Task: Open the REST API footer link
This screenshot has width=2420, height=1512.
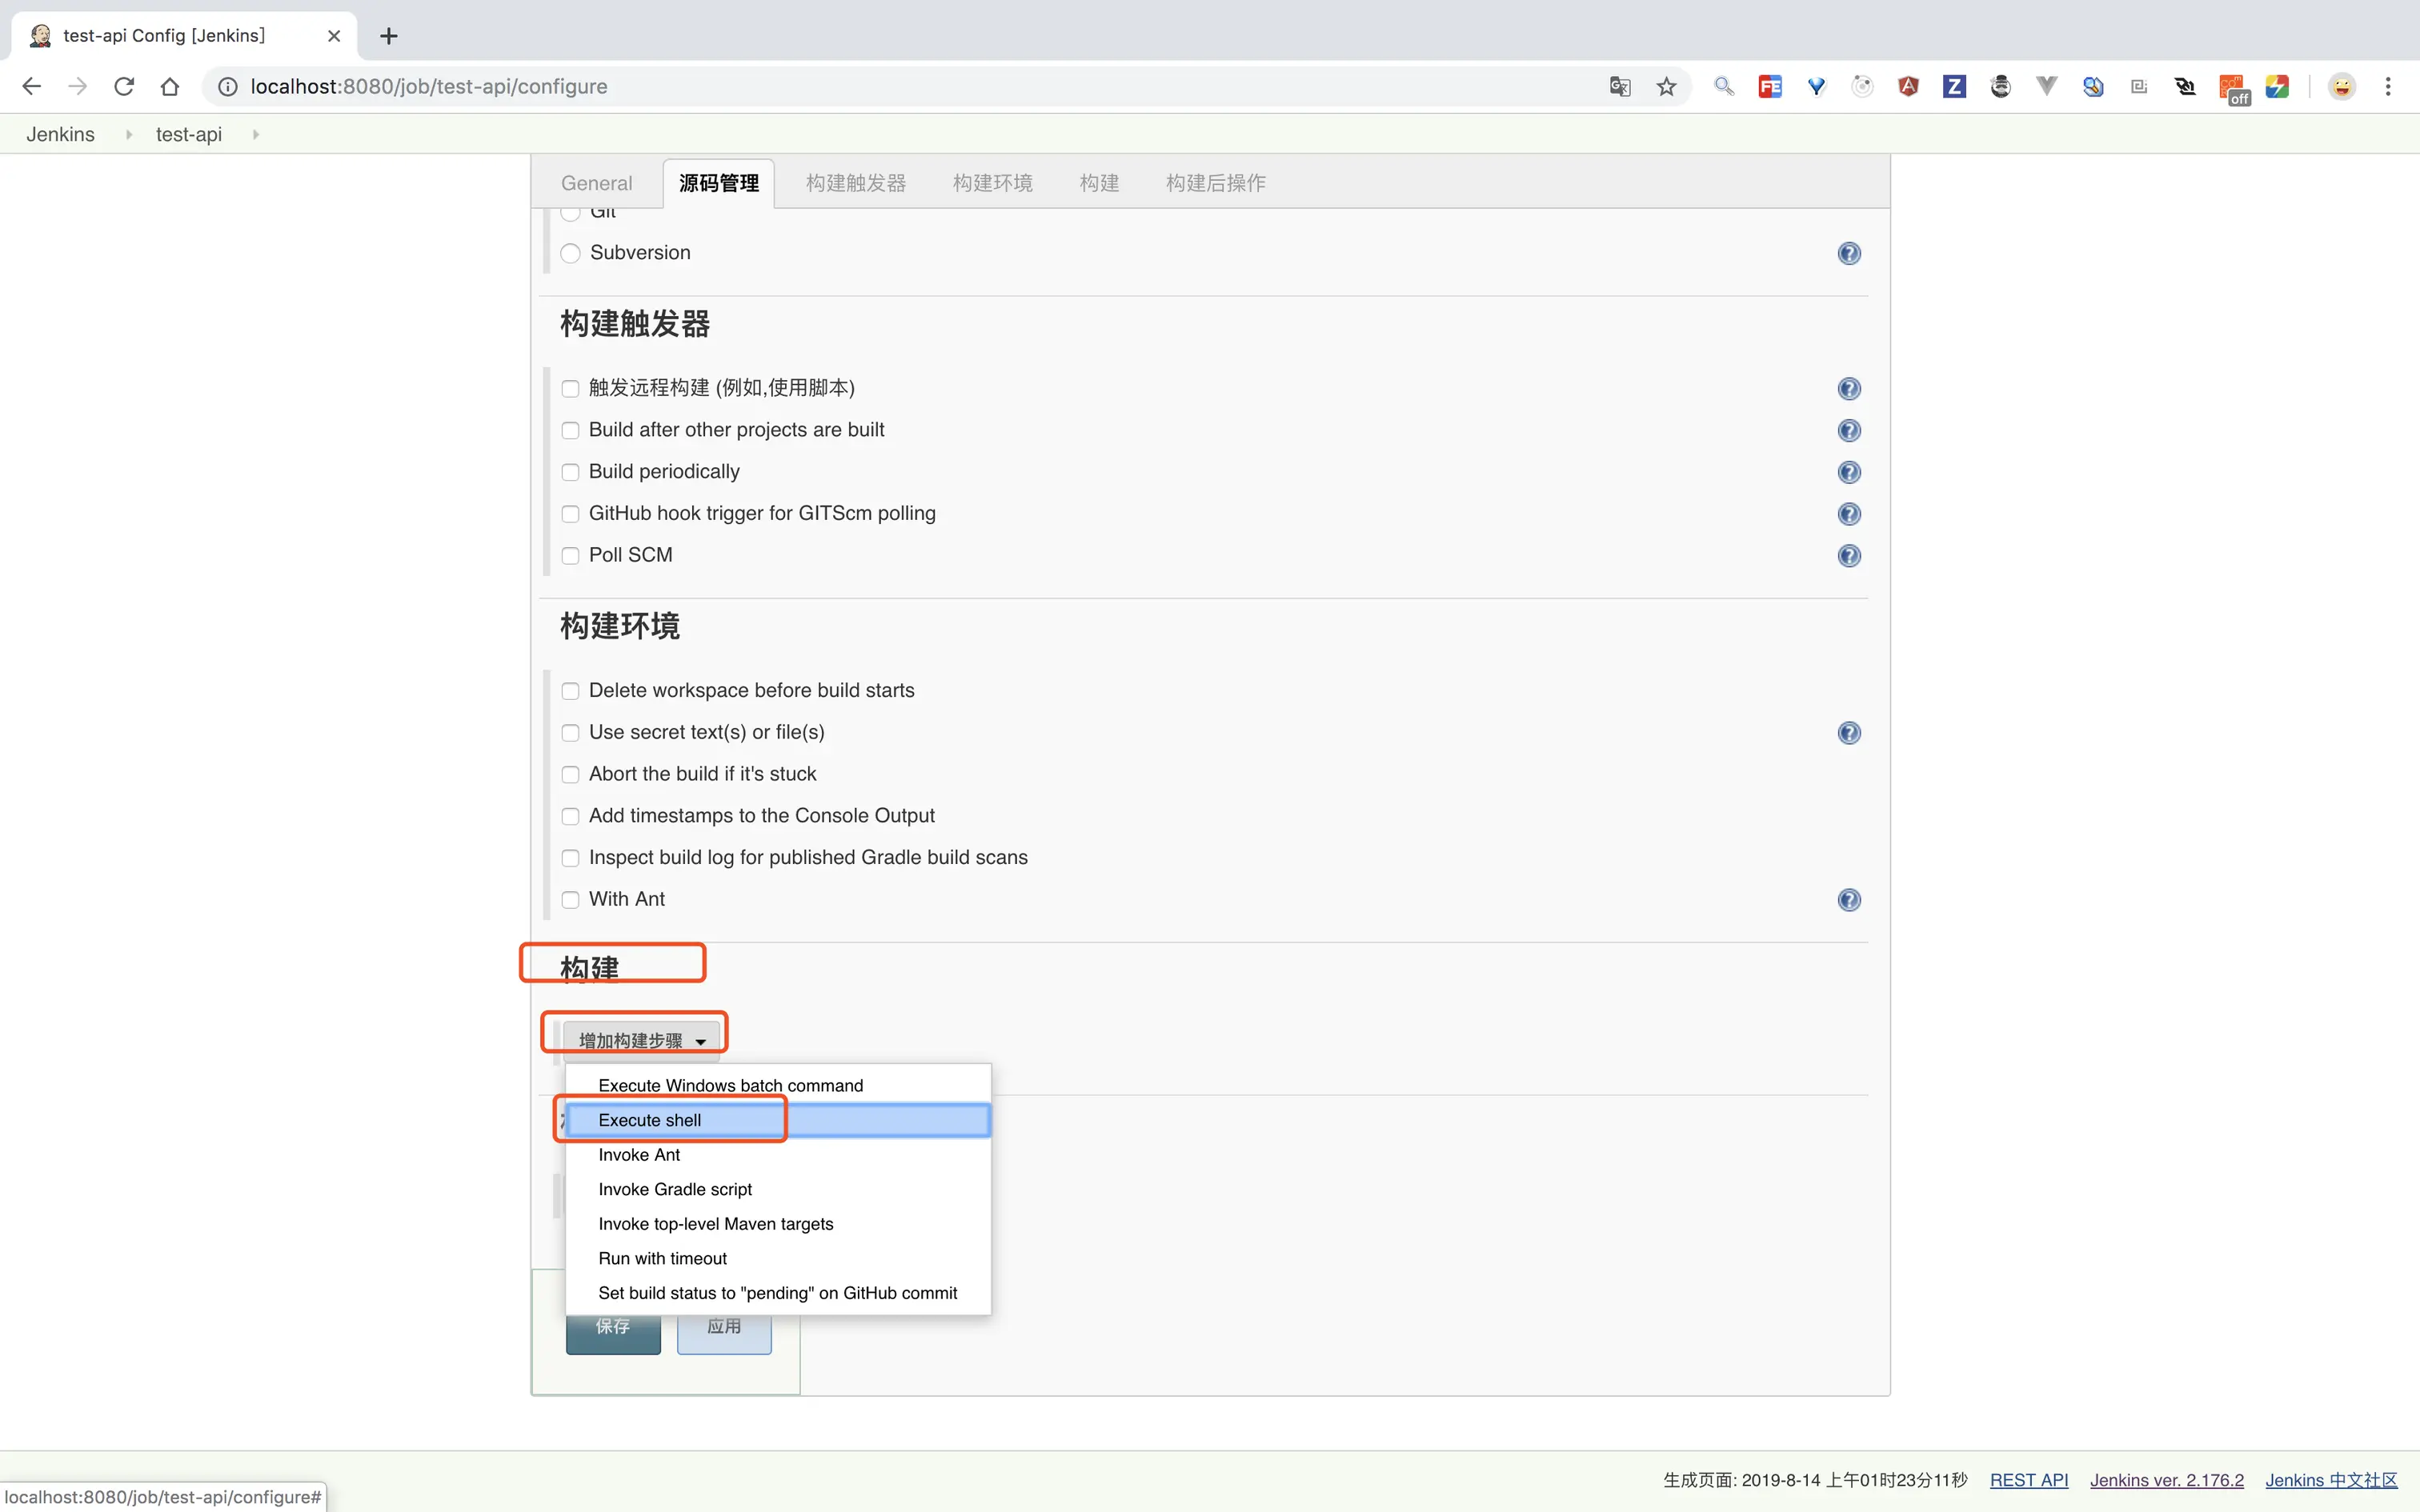Action: (x=2028, y=1480)
